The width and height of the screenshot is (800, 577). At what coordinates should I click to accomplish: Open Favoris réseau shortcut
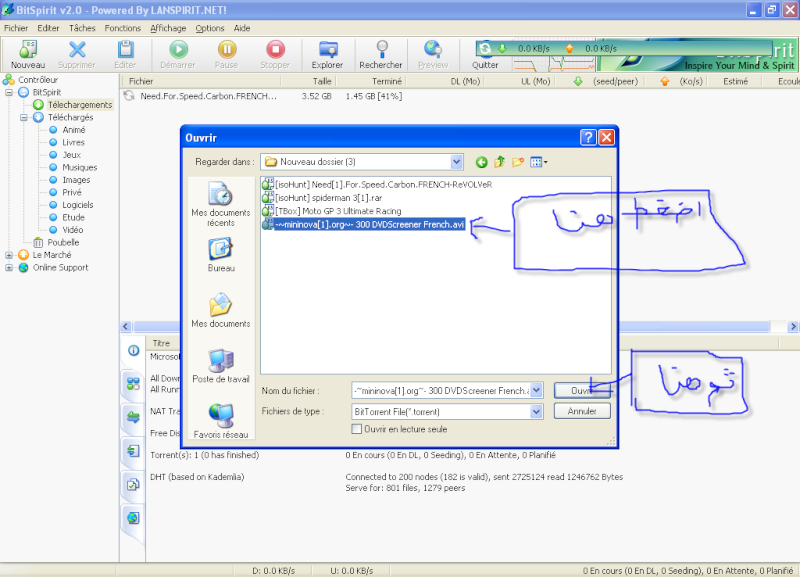[x=221, y=421]
